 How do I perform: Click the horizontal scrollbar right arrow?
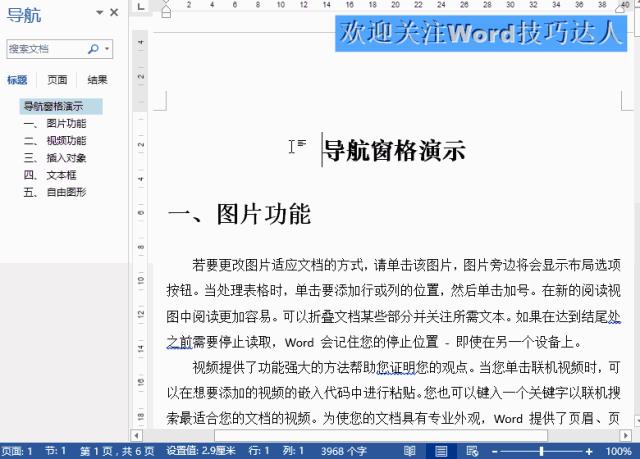click(626, 435)
